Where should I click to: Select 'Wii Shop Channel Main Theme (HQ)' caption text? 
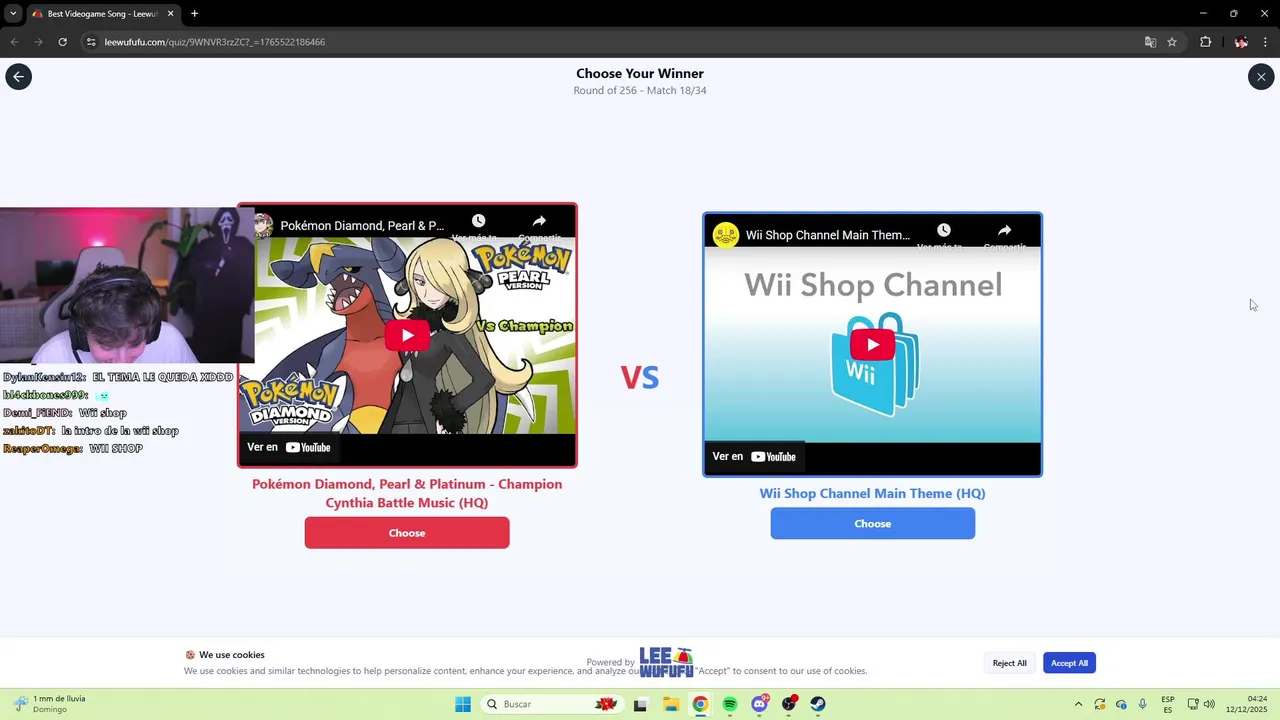(872, 493)
